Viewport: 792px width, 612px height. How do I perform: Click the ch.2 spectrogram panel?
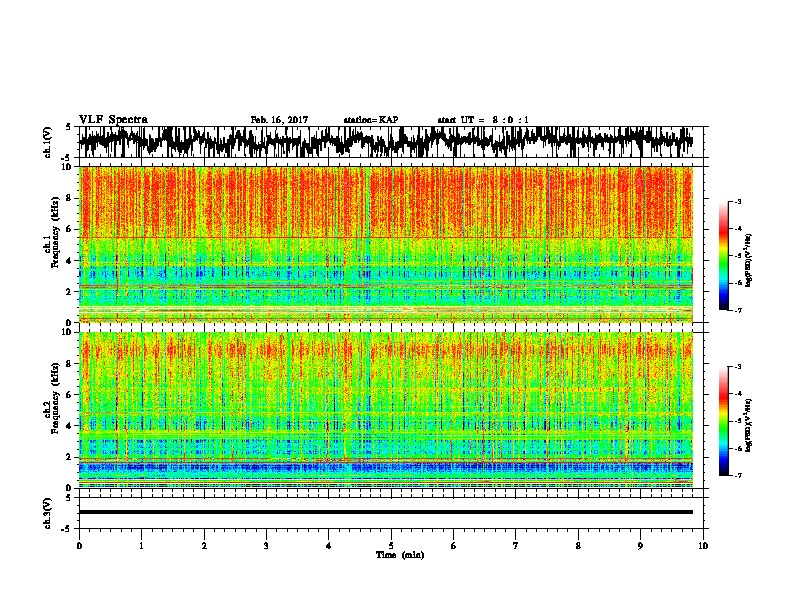386,410
